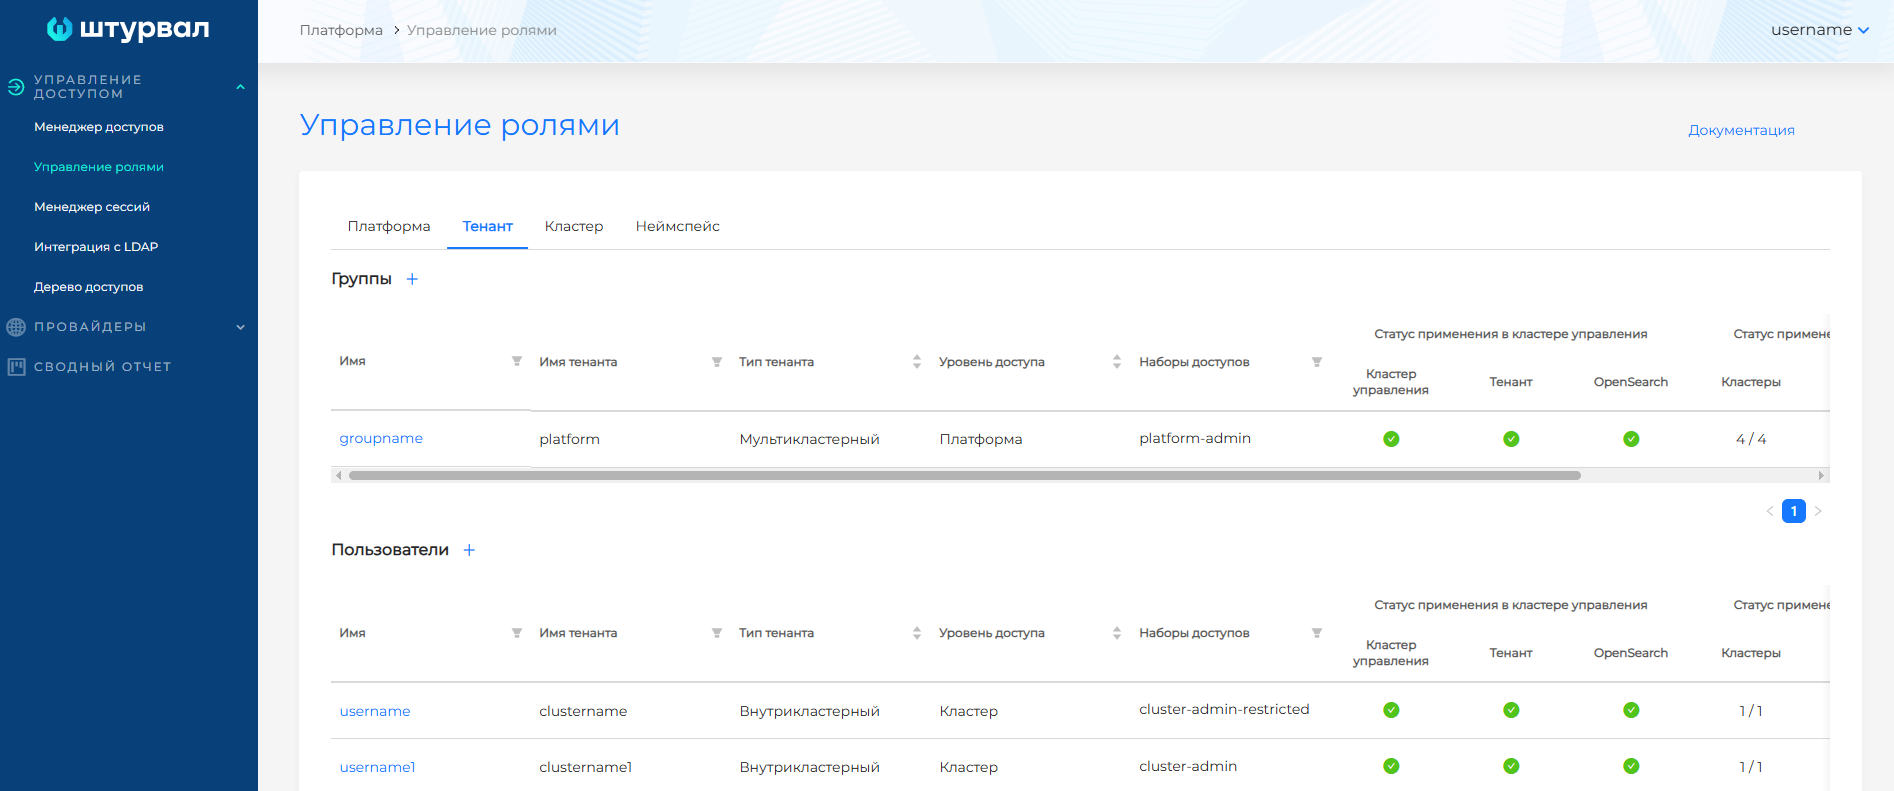
Task: Open the username account dropdown
Action: pos(1819,30)
